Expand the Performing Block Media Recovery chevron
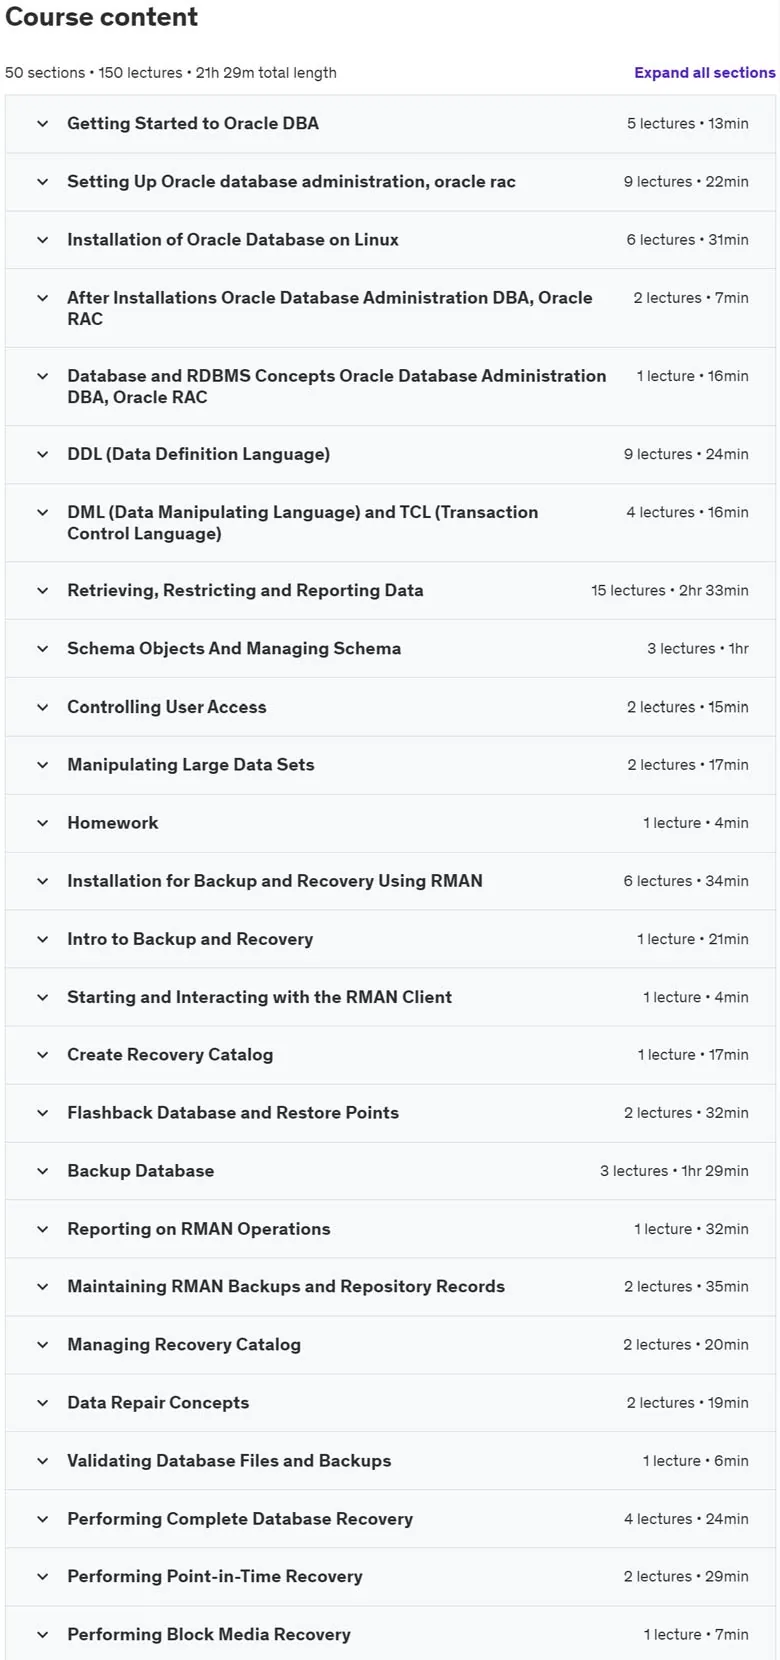Screen dimensions: 780x1660 click(42, 1635)
